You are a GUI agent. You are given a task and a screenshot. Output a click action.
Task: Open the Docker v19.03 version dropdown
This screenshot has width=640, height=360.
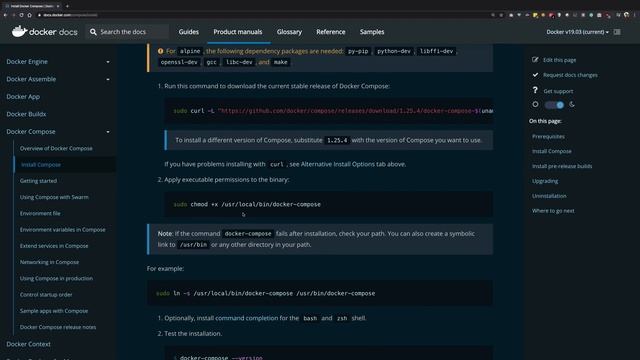[578, 32]
